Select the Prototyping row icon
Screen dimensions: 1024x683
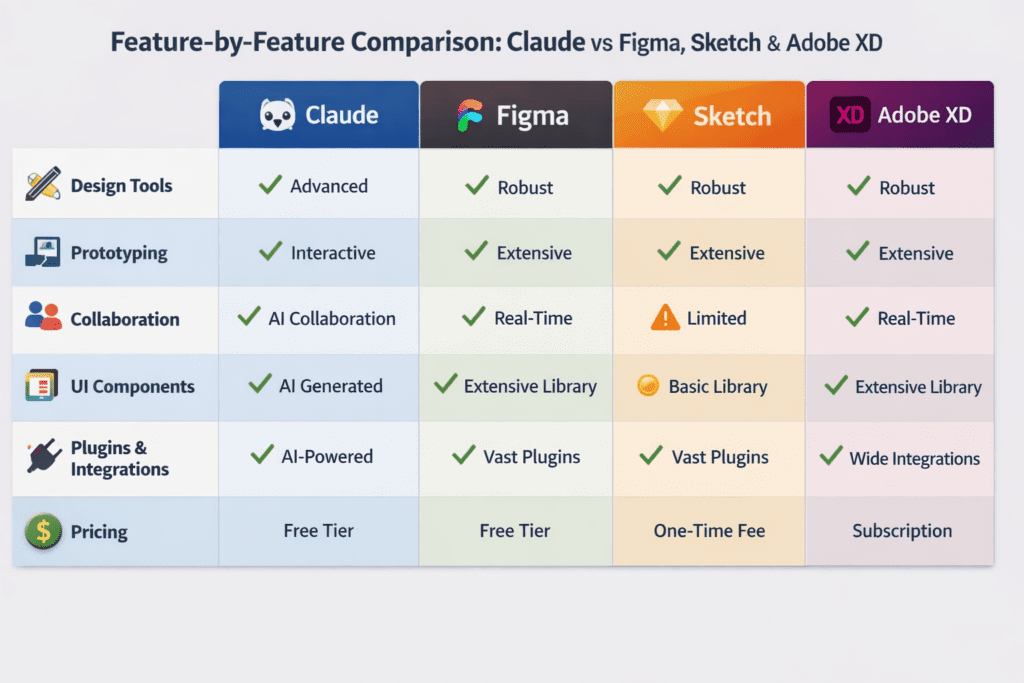(43, 252)
